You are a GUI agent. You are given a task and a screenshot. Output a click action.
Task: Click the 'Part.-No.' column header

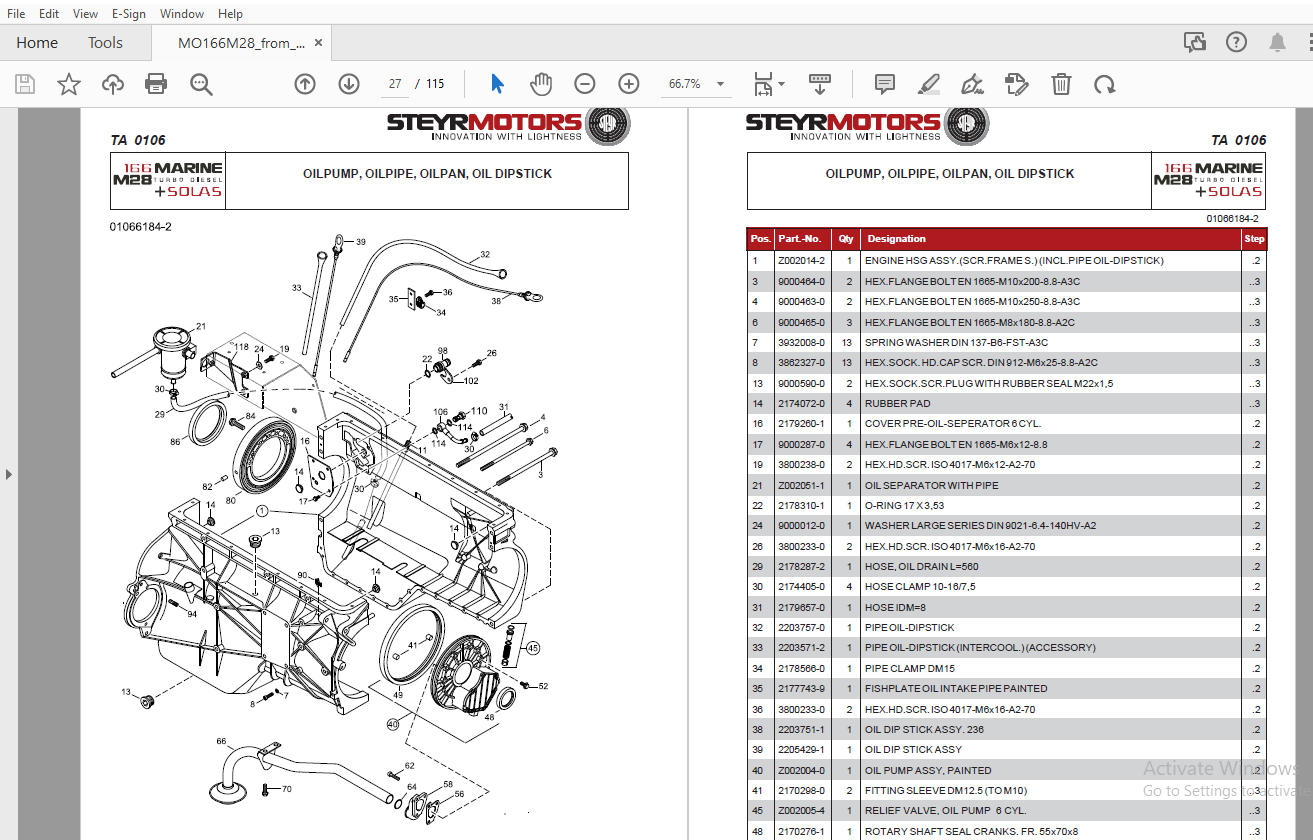(799, 239)
